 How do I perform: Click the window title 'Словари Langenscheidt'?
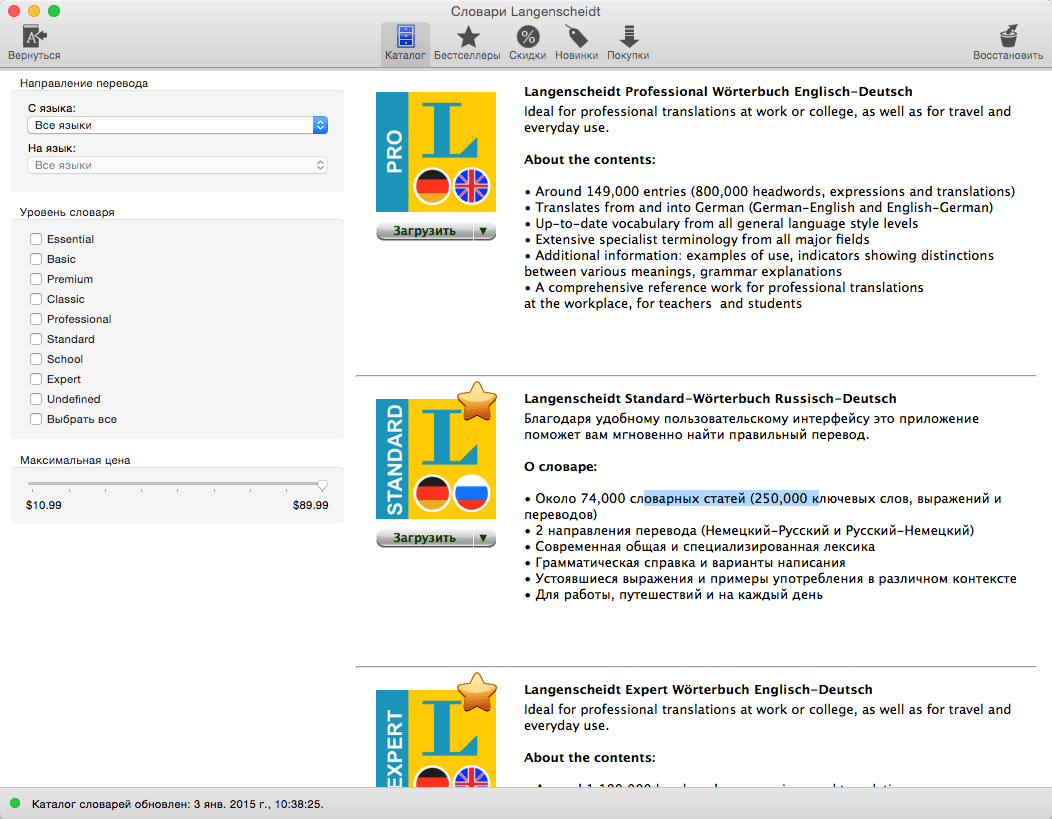point(526,11)
